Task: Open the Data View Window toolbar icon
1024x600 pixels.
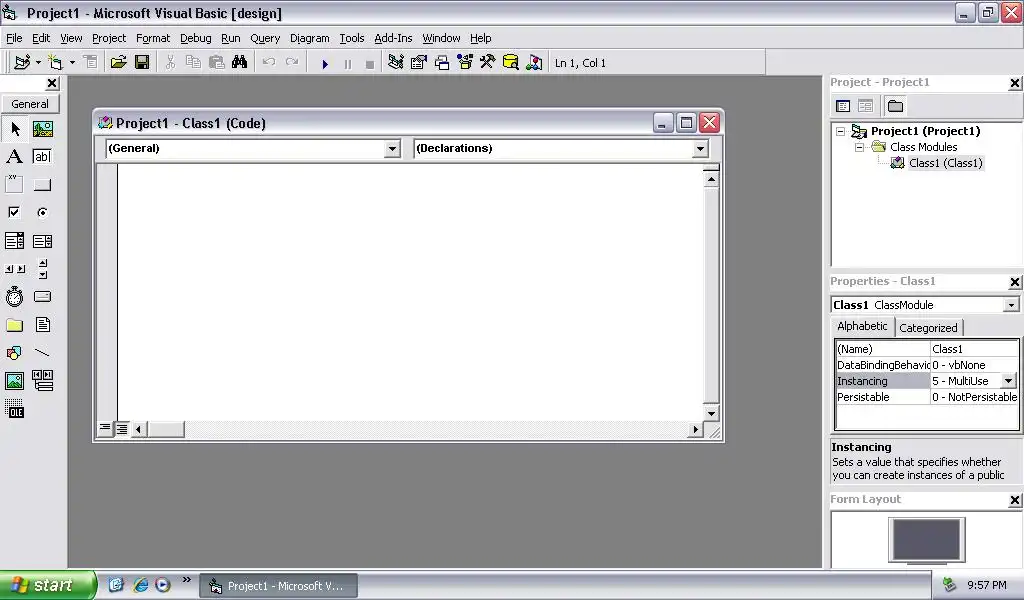Action: pyautogui.click(x=511, y=63)
